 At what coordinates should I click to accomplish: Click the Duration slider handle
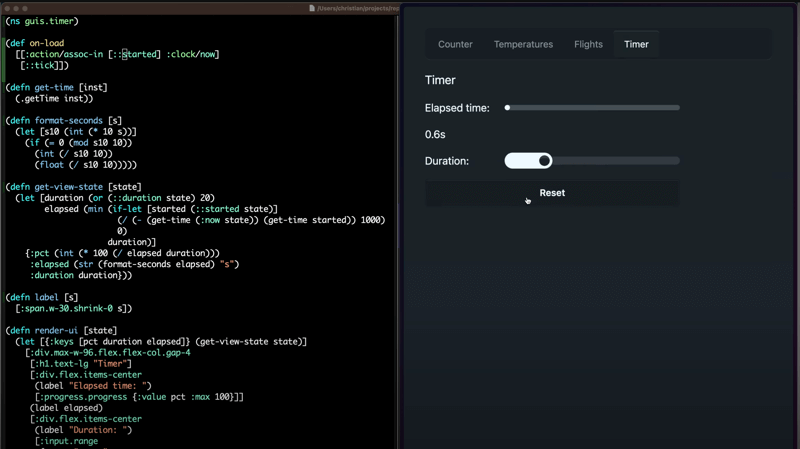pyautogui.click(x=544, y=161)
